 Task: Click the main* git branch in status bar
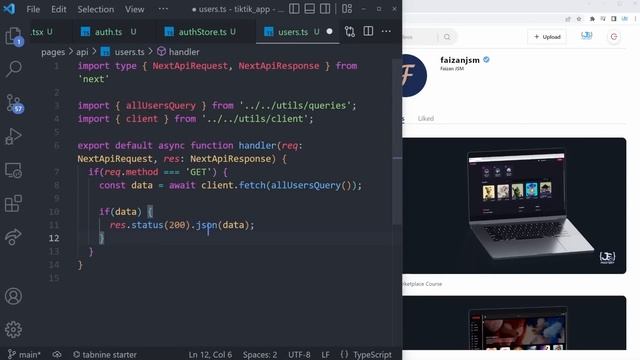(24, 354)
